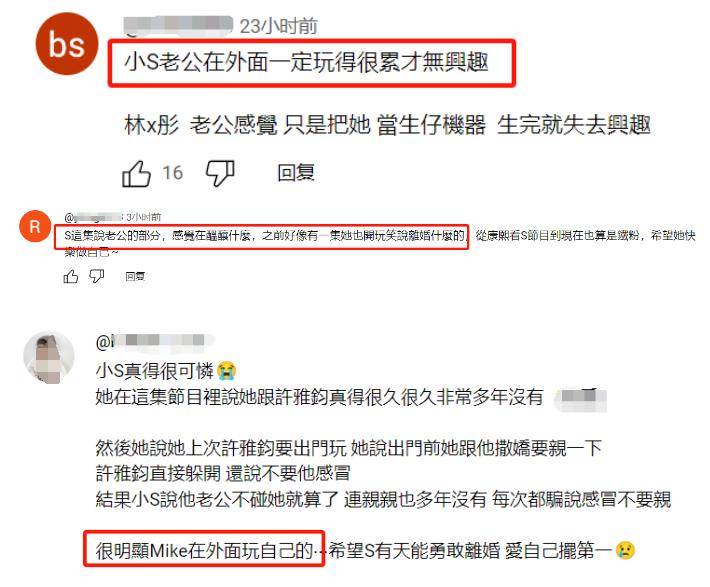Click the third commenter's blurred @ username
The height and width of the screenshot is (587, 710).
[154, 342]
